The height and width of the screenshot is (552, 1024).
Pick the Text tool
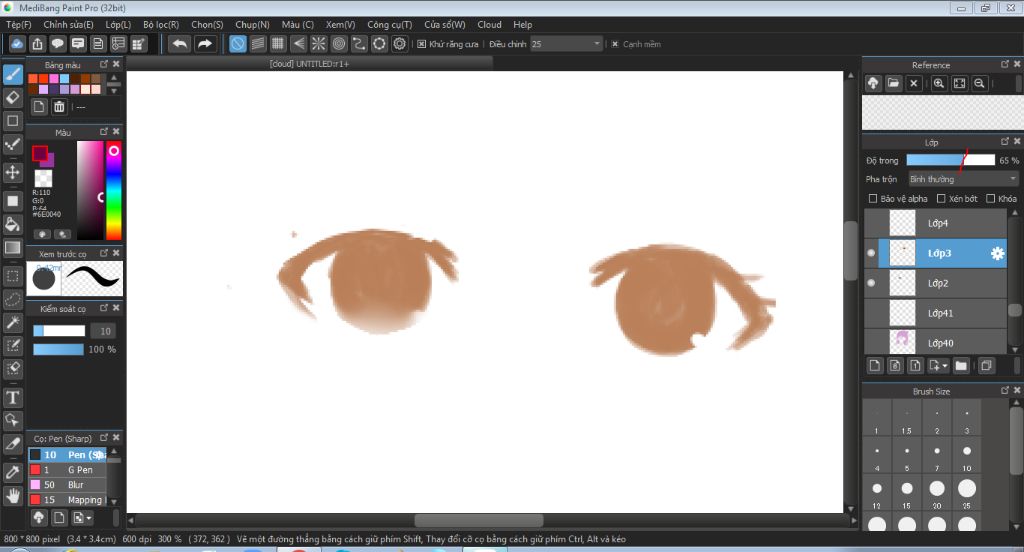(x=13, y=398)
